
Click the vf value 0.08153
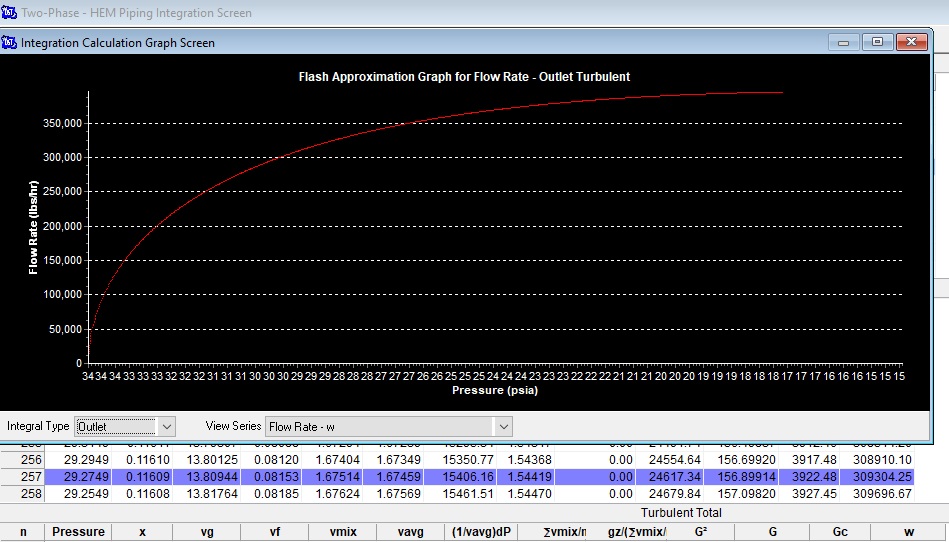[x=277, y=477]
